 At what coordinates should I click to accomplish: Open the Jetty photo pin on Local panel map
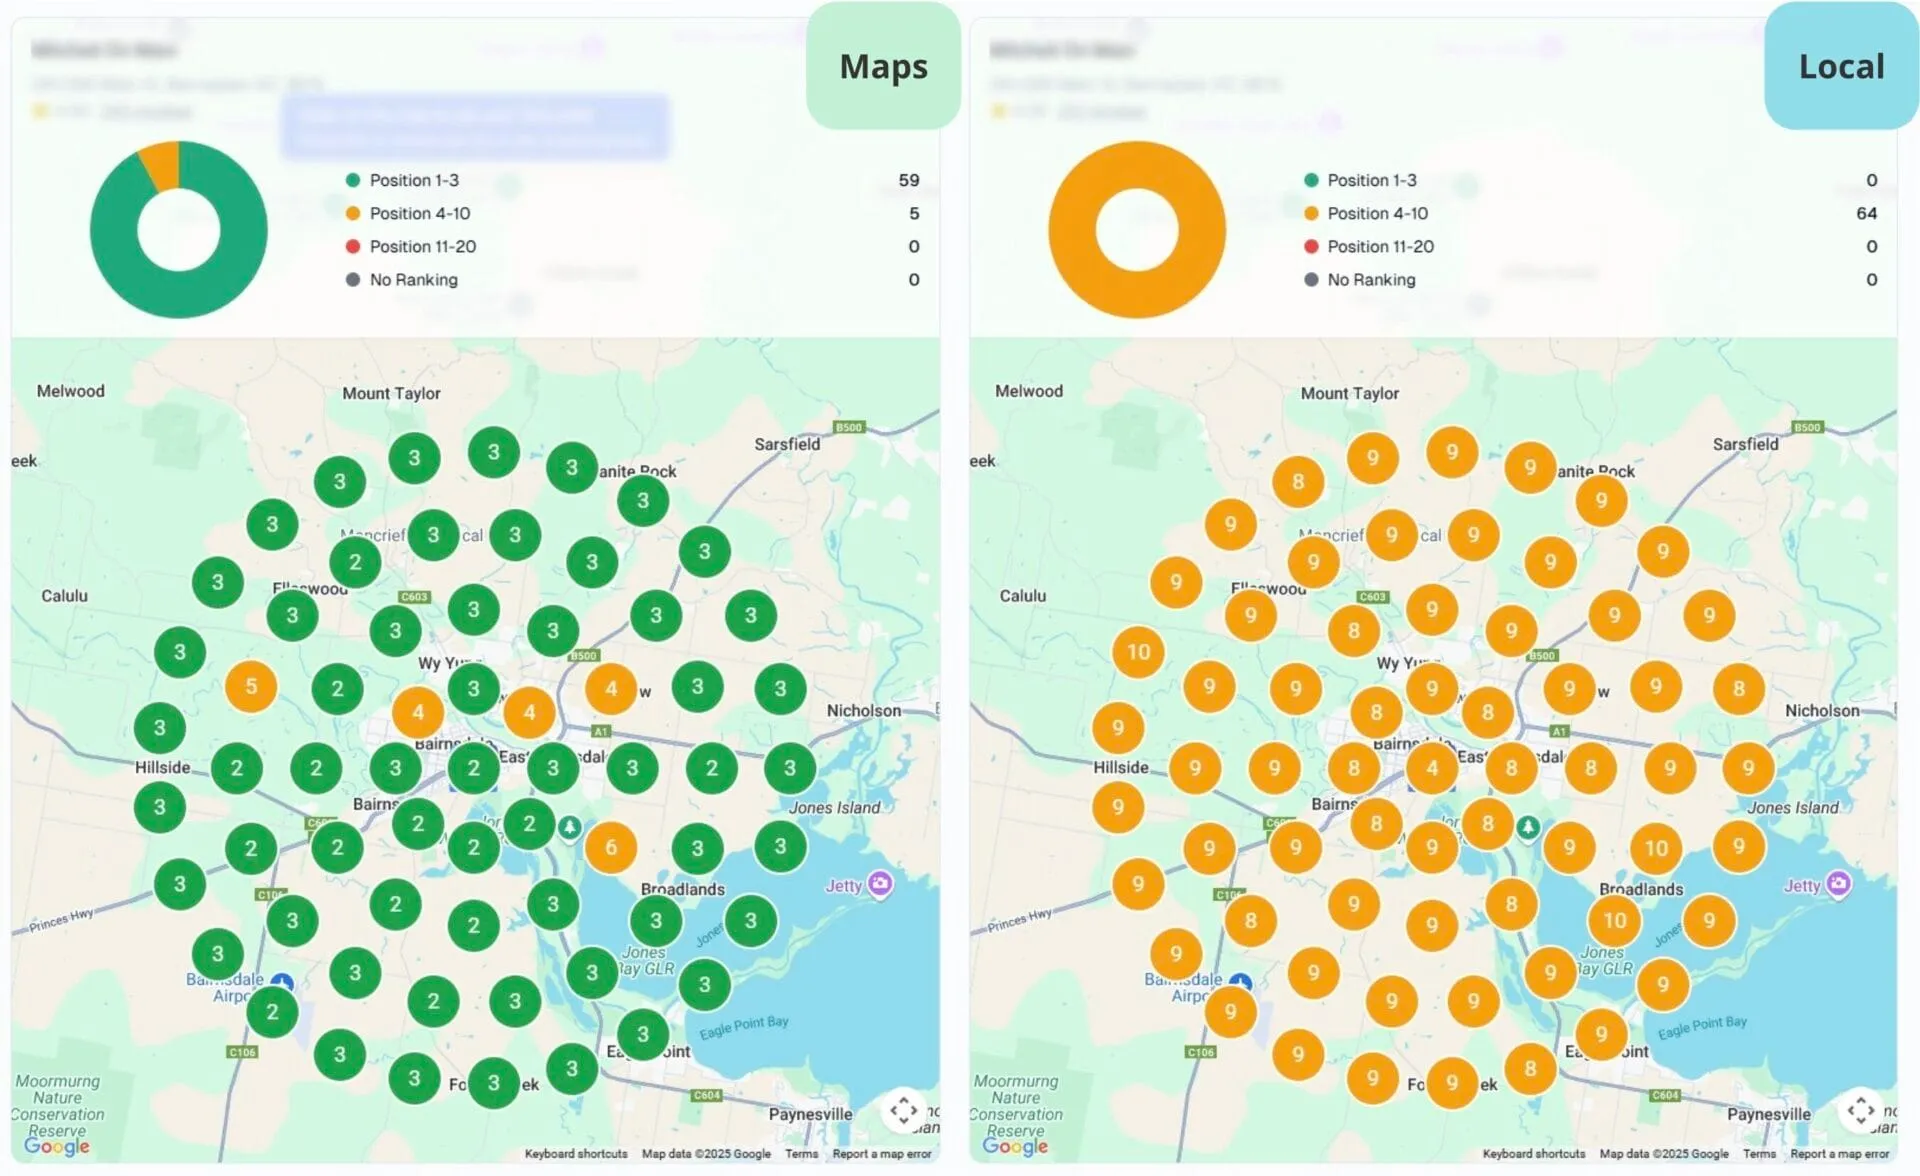[x=1838, y=884]
